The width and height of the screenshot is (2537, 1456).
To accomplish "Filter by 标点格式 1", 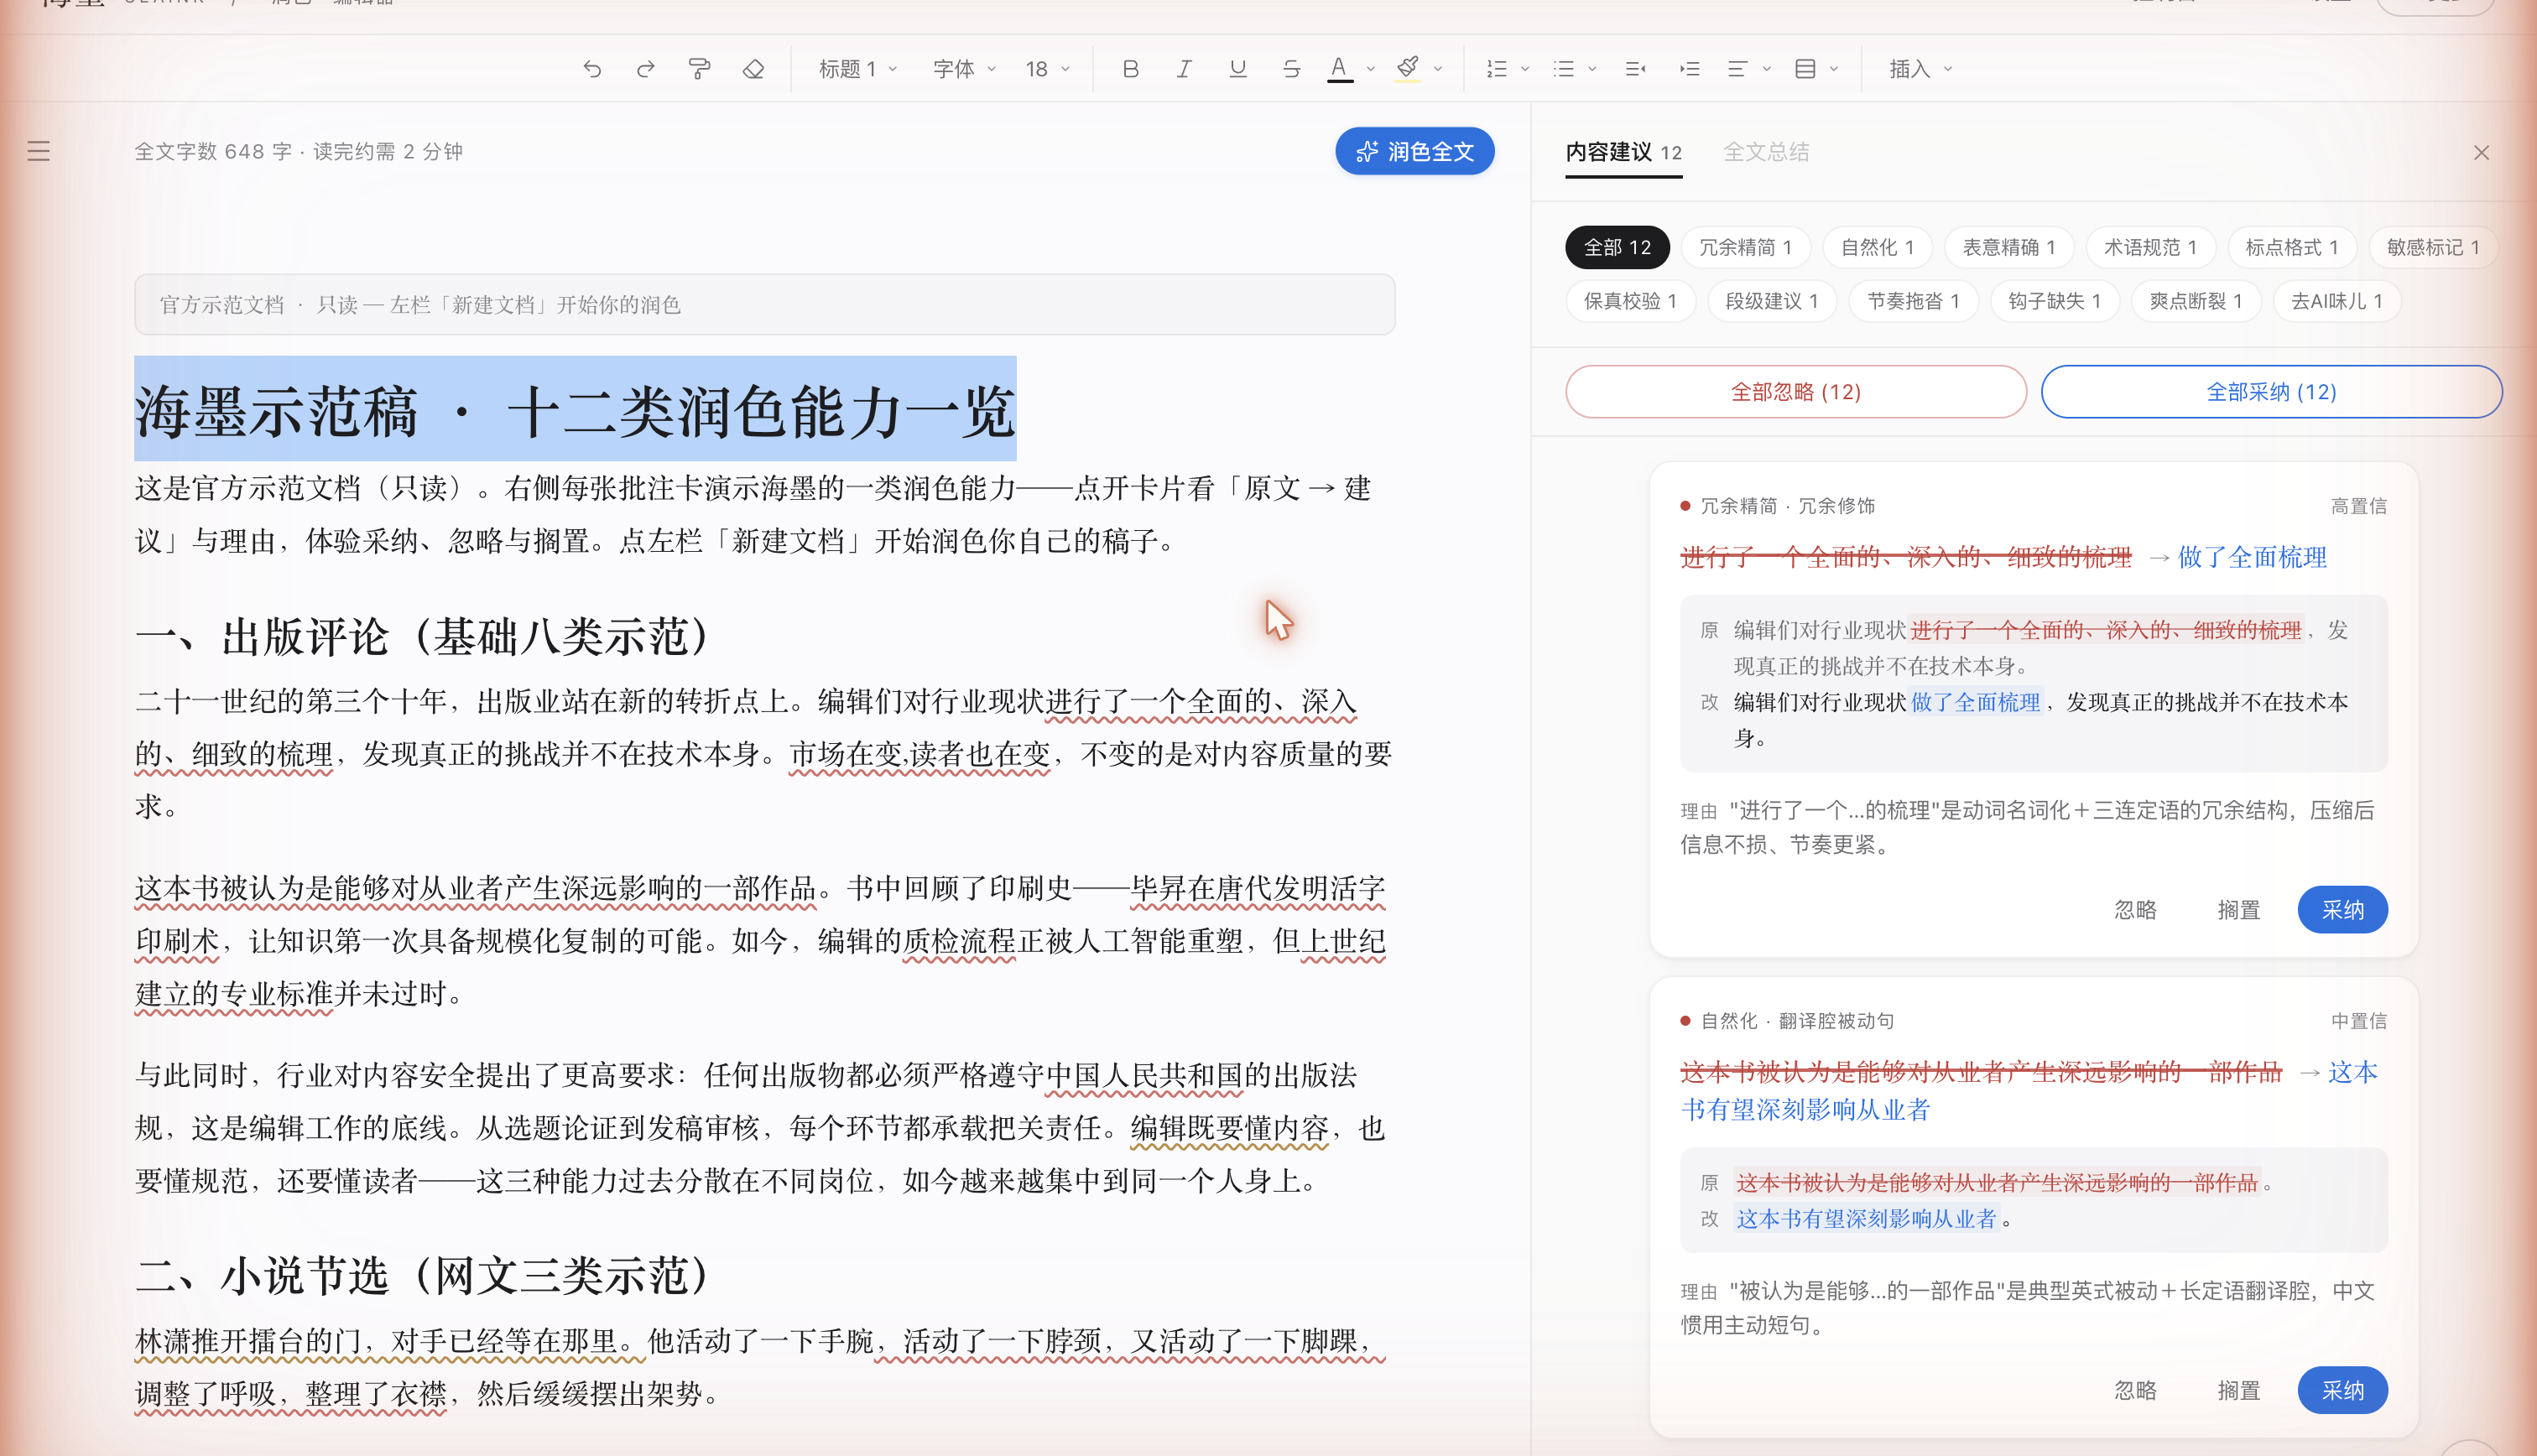I will tap(2292, 247).
